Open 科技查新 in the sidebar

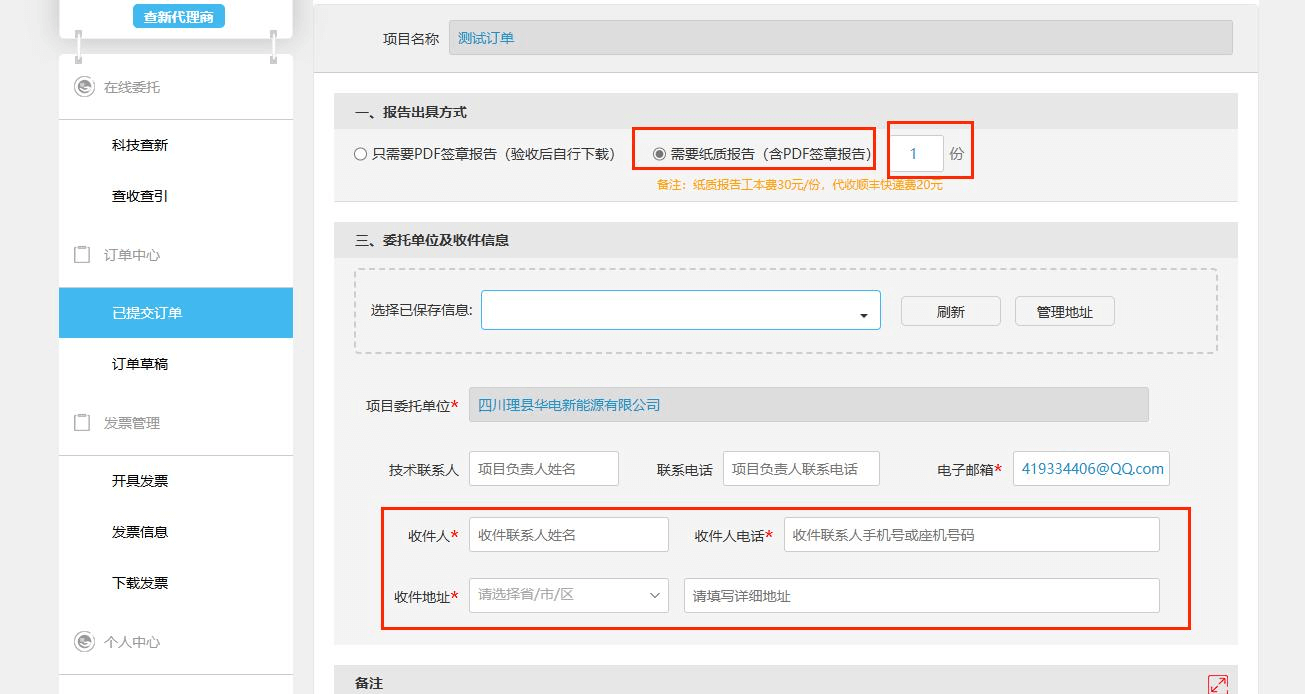pos(140,146)
